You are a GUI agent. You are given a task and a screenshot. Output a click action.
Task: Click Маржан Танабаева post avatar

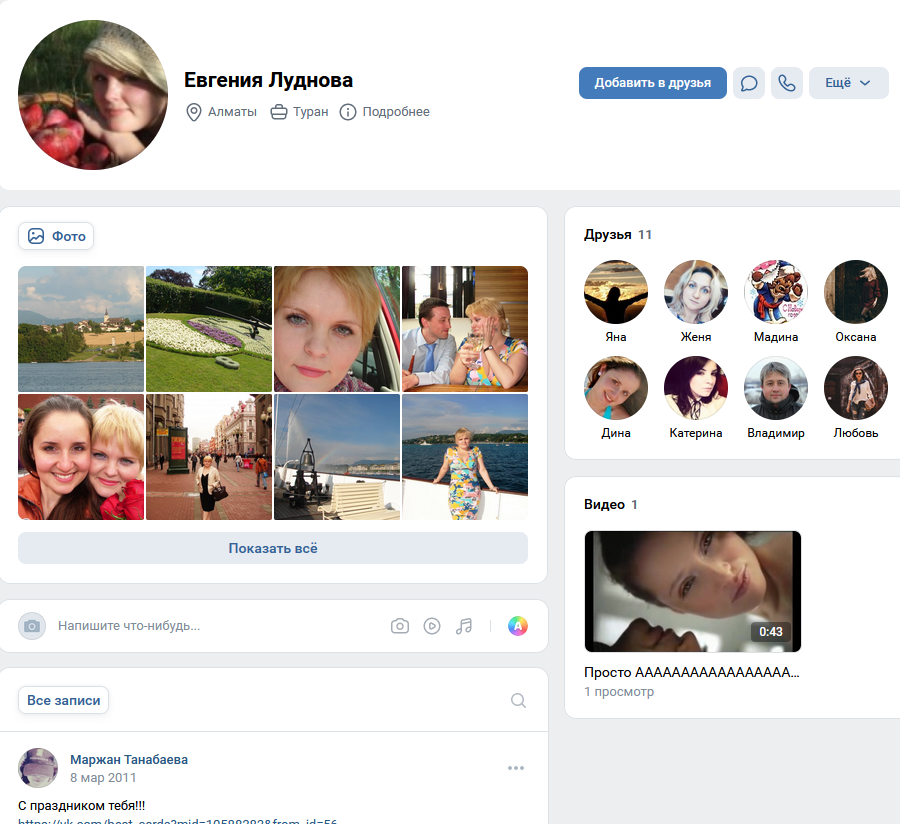point(38,768)
